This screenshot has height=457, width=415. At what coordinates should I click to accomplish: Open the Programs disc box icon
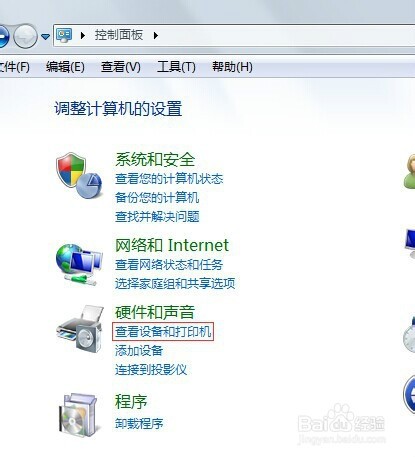coord(80,415)
